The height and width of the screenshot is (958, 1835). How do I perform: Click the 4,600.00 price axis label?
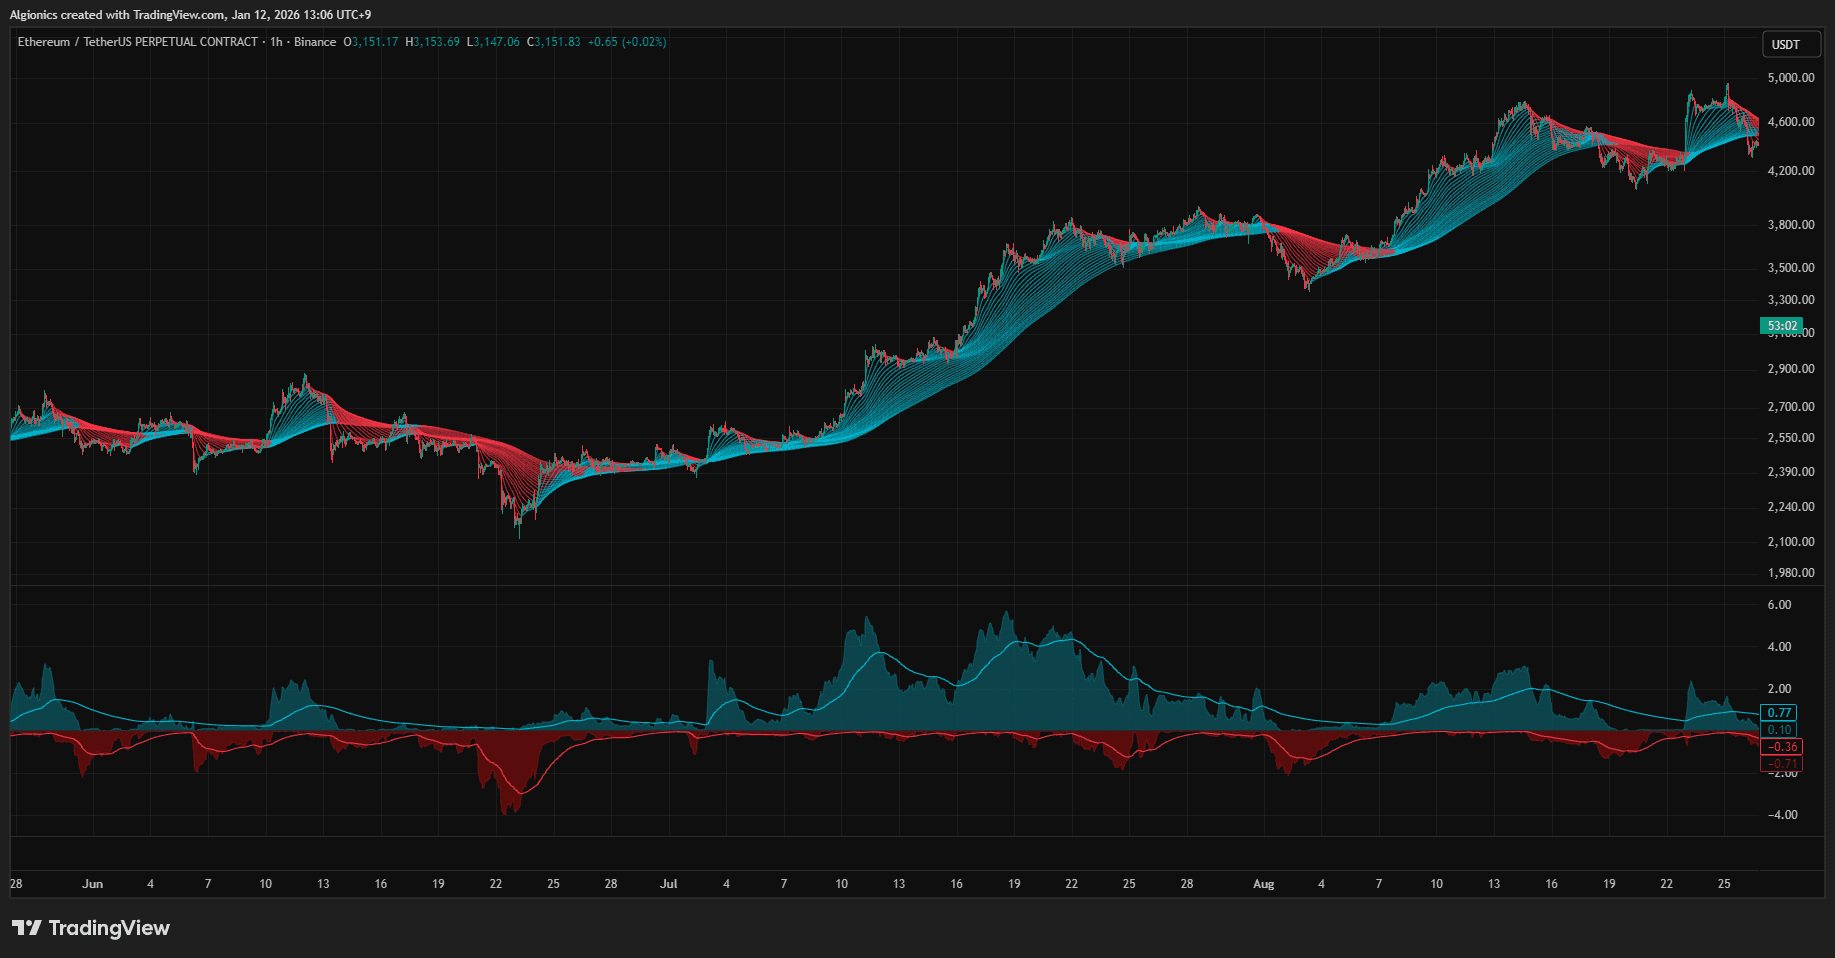pos(1791,122)
